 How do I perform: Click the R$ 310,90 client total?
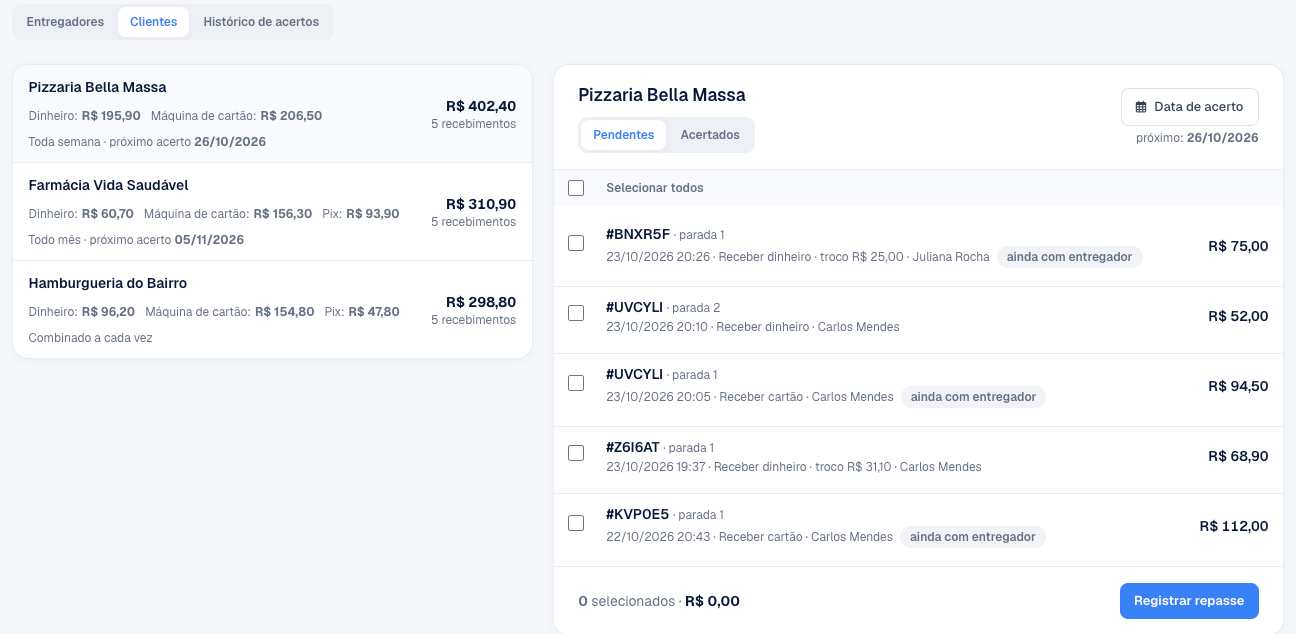coord(481,204)
